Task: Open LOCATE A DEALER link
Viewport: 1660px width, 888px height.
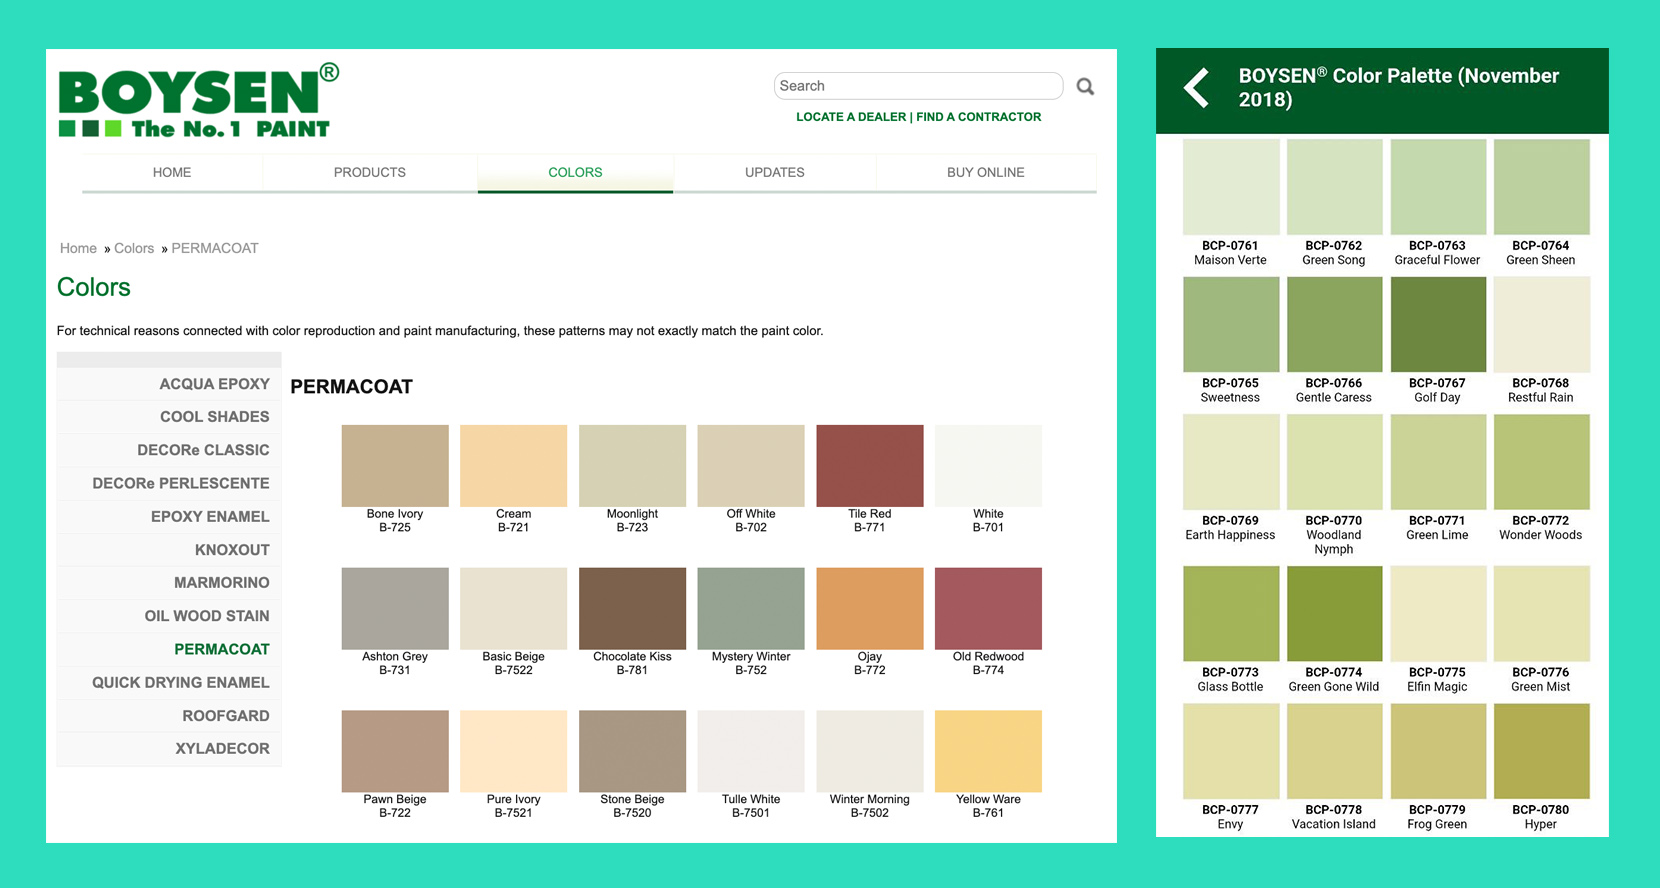Action: tap(851, 117)
